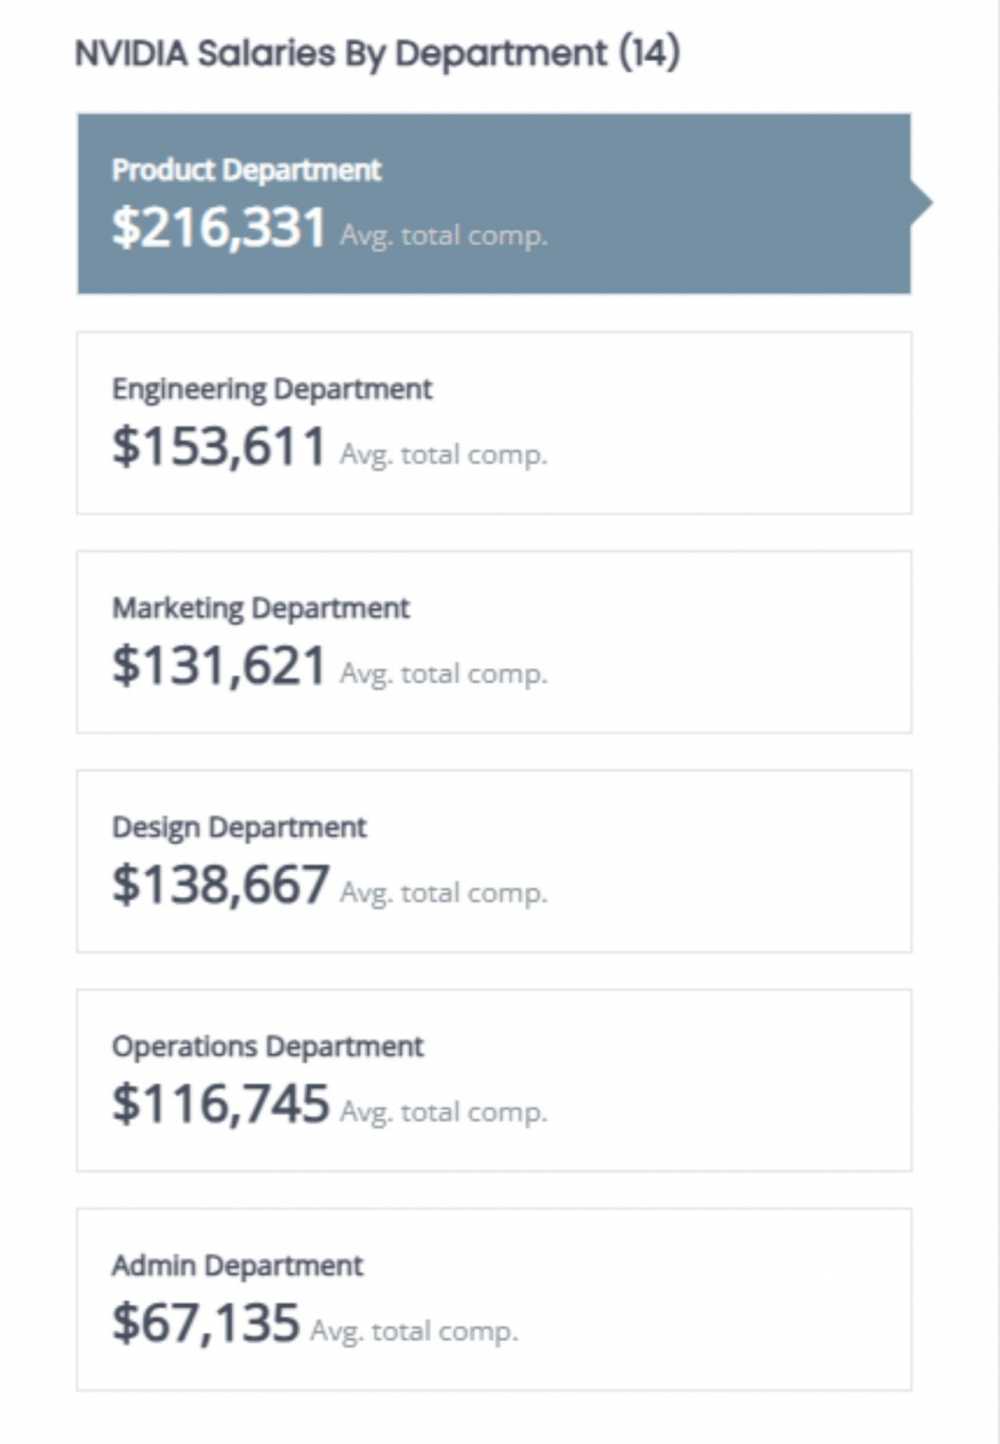Select Avg. total comp. under Design Department
The width and height of the screenshot is (1000, 1444).
point(443,893)
